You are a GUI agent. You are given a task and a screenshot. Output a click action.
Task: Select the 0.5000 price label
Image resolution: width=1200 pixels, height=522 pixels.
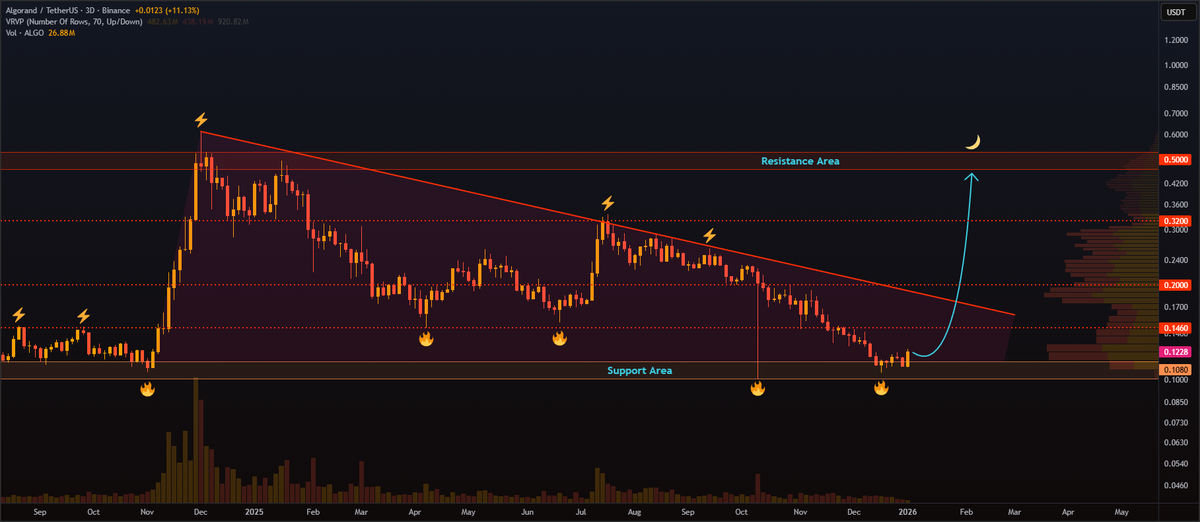1174,160
